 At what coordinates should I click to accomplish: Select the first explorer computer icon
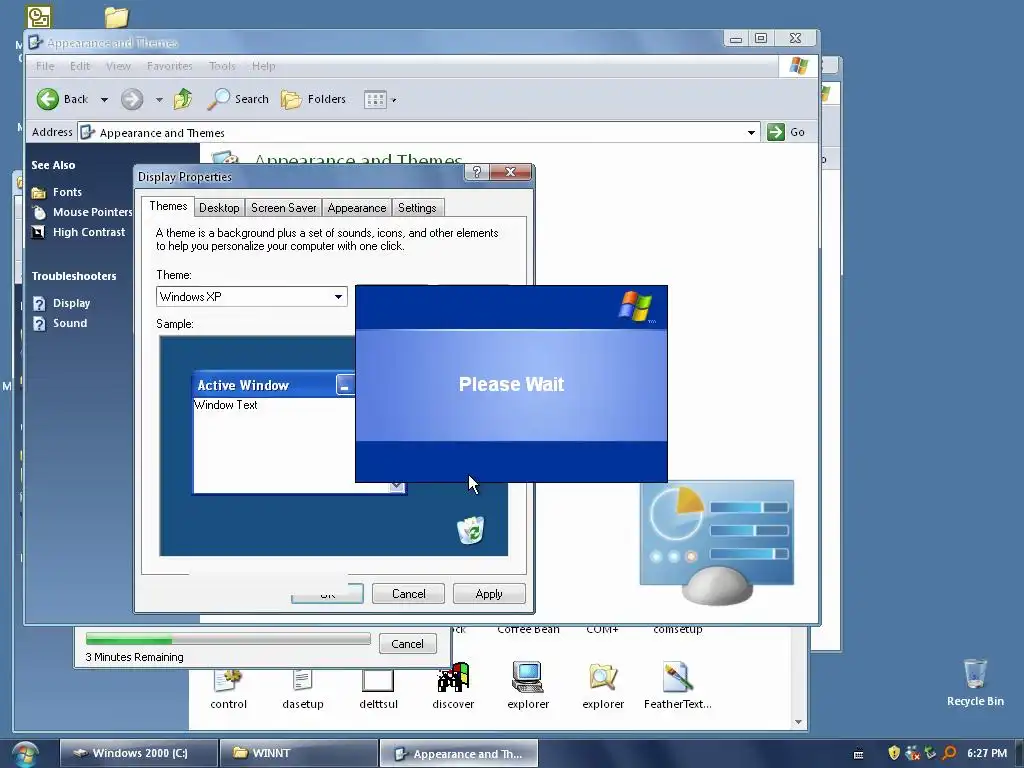pos(528,677)
